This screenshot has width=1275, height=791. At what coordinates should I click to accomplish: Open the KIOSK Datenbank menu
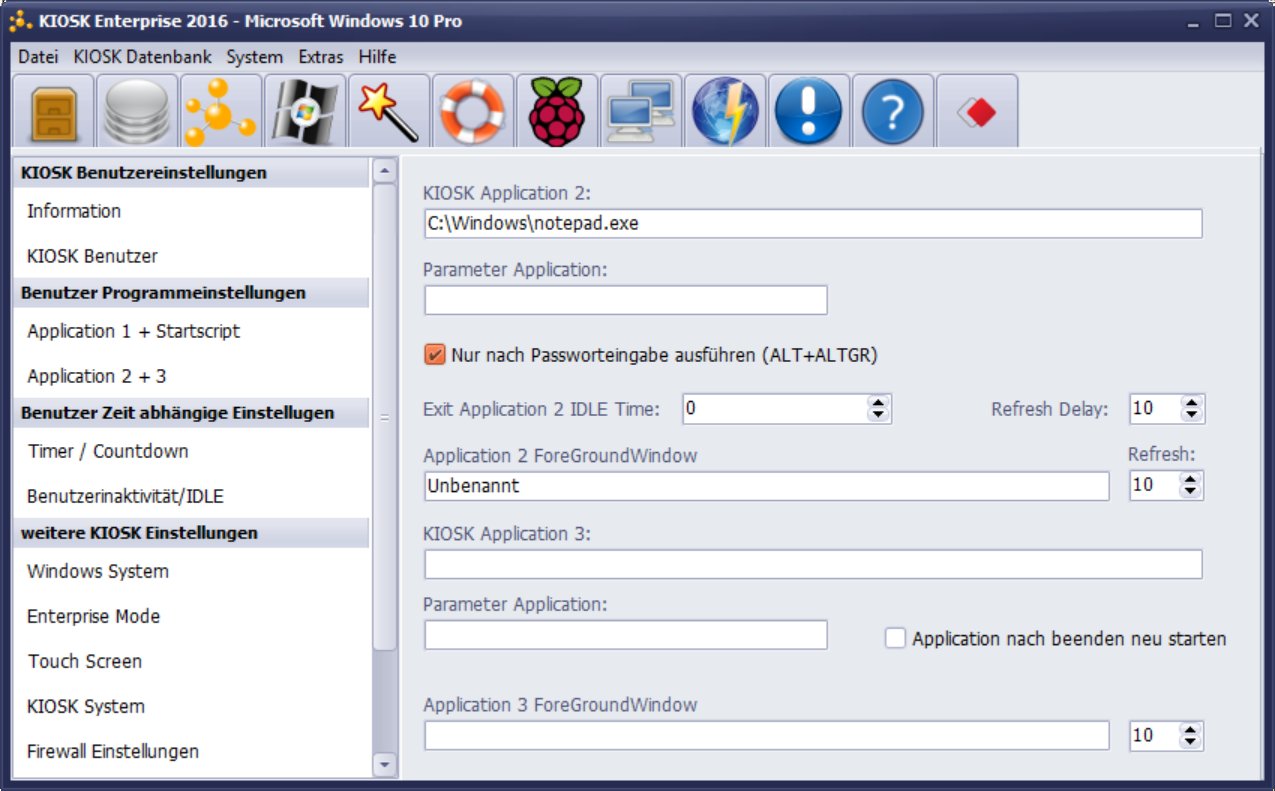pos(142,57)
